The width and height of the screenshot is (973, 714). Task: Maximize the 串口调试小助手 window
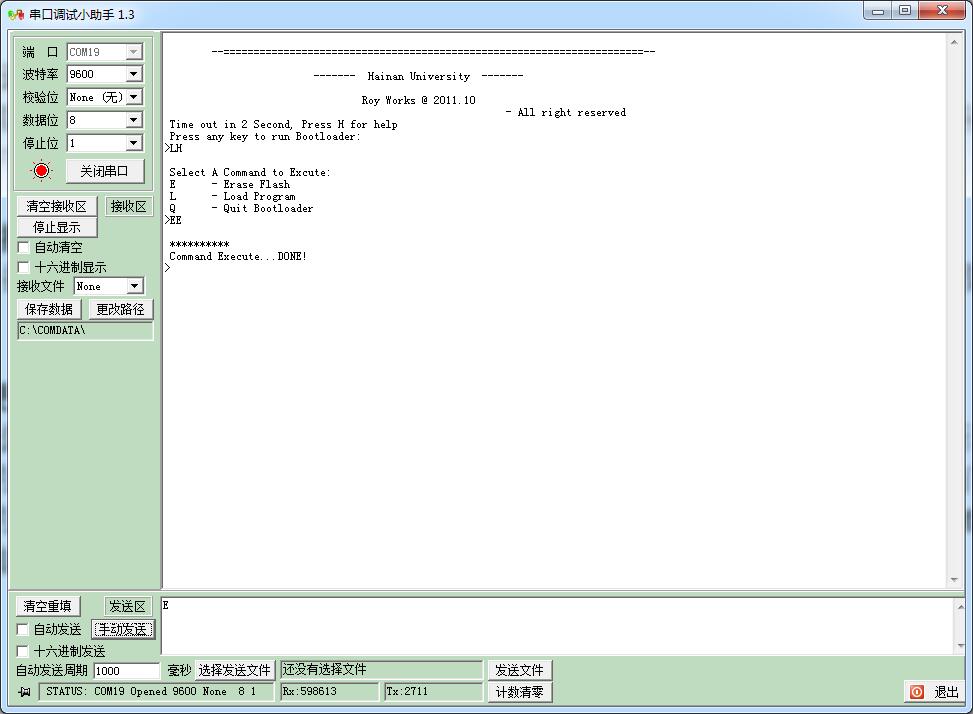pos(905,11)
